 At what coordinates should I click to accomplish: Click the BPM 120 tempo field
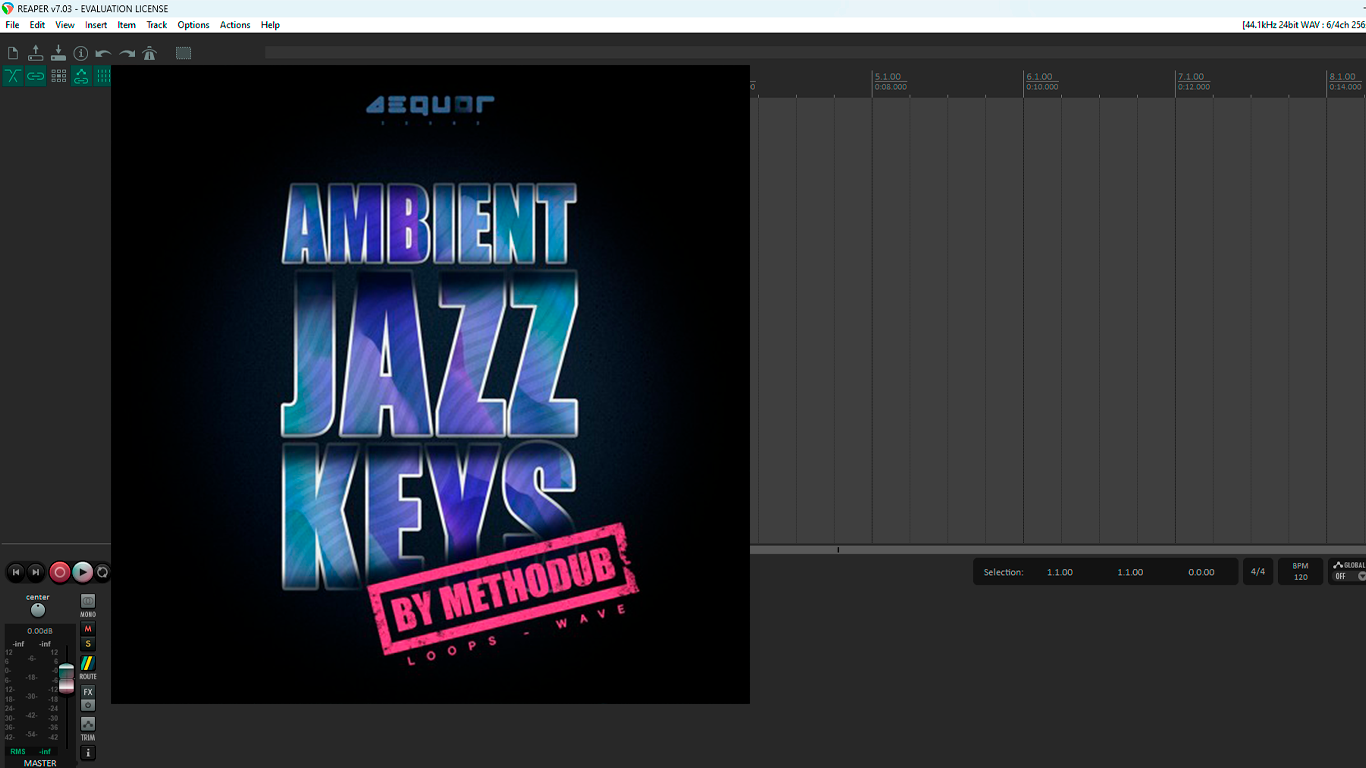1300,572
